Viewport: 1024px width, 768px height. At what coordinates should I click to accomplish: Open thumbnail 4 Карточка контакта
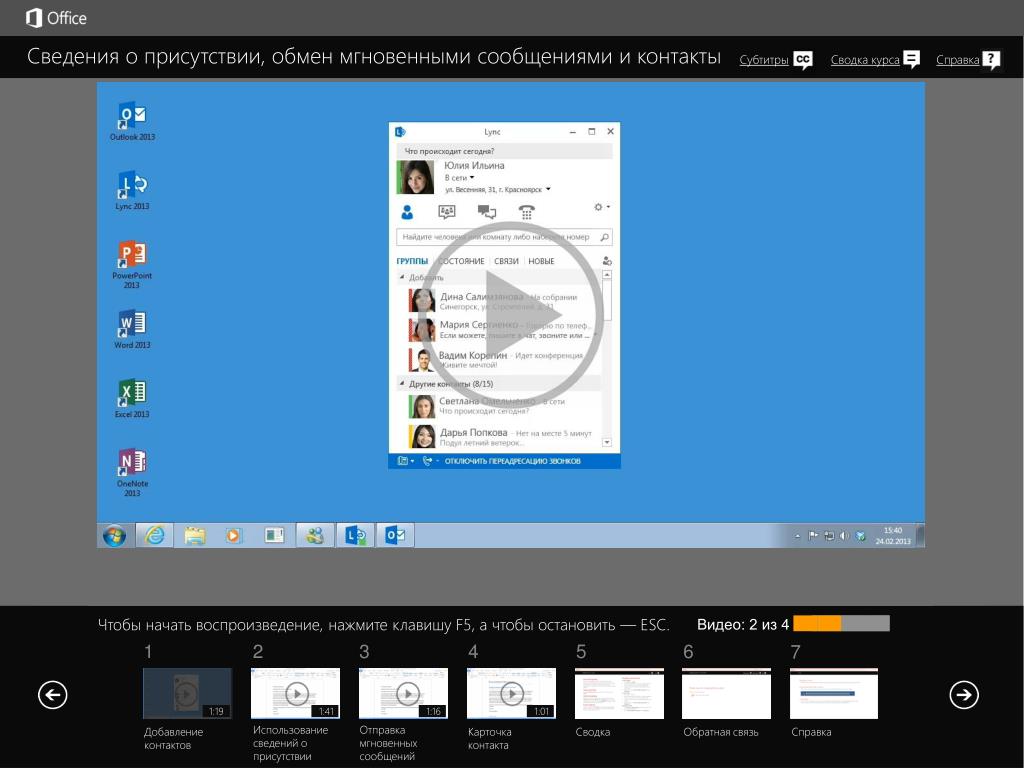click(511, 693)
